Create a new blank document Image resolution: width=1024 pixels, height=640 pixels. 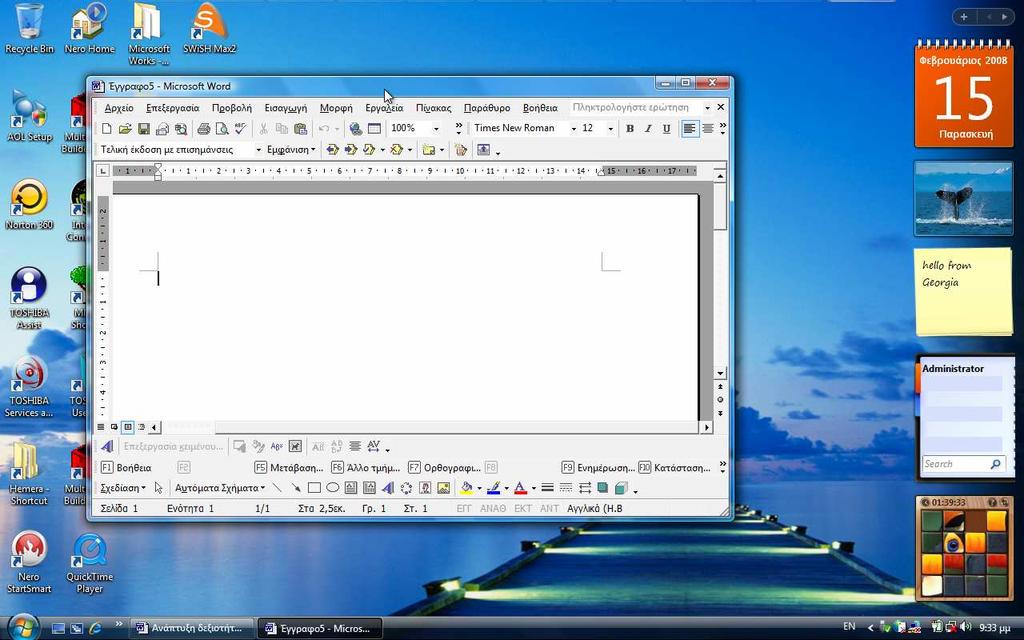pos(107,129)
